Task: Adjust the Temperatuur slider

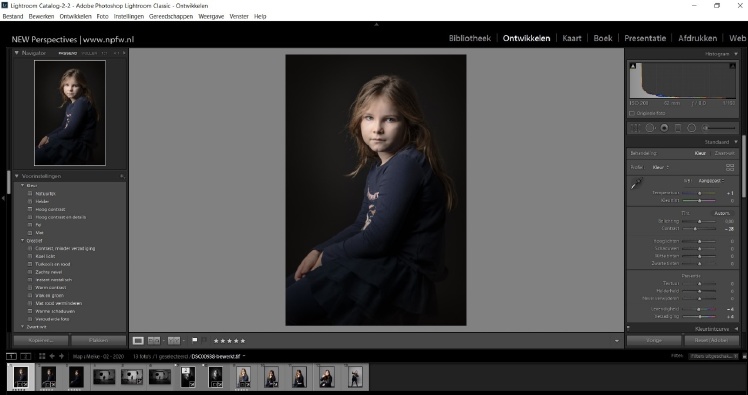Action: tap(700, 193)
